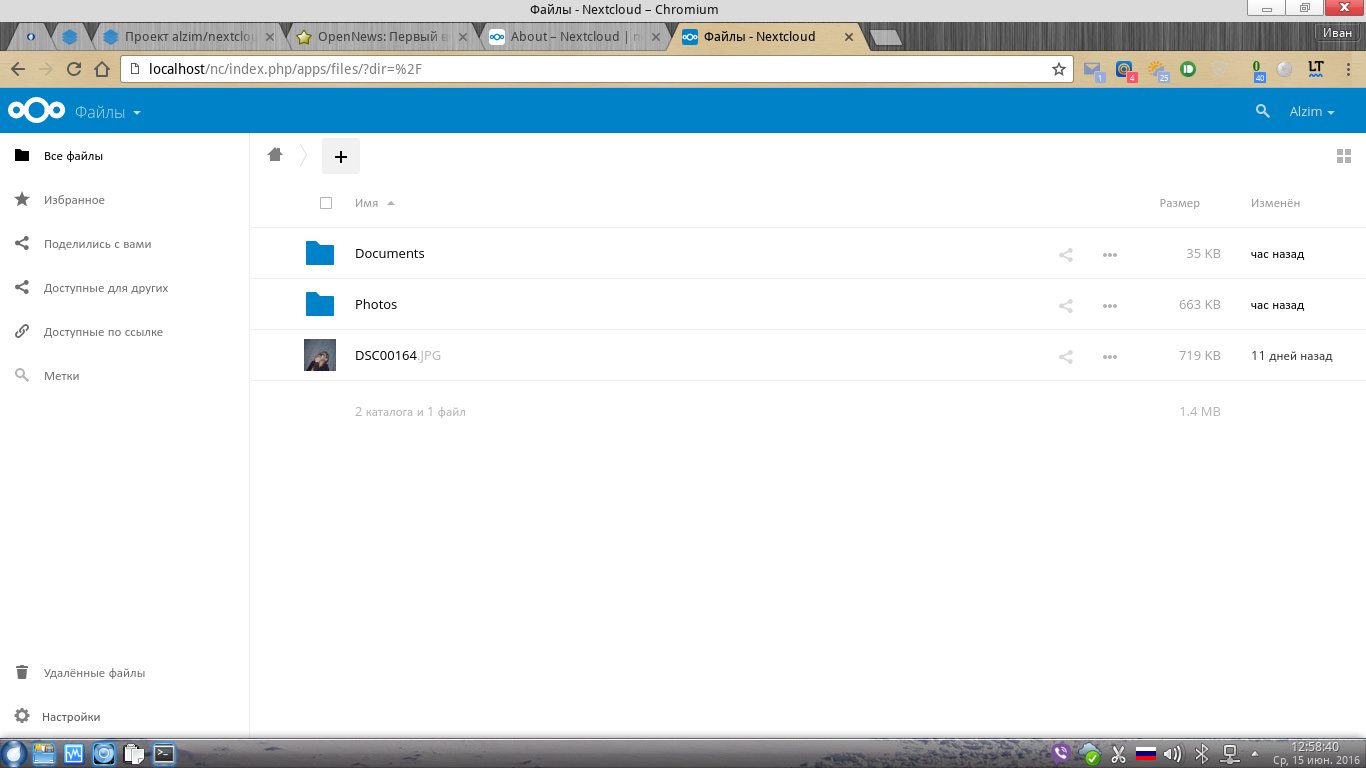1366x768 pixels.
Task: Open the three-dot actions for Documents
Action: pos(1109,254)
